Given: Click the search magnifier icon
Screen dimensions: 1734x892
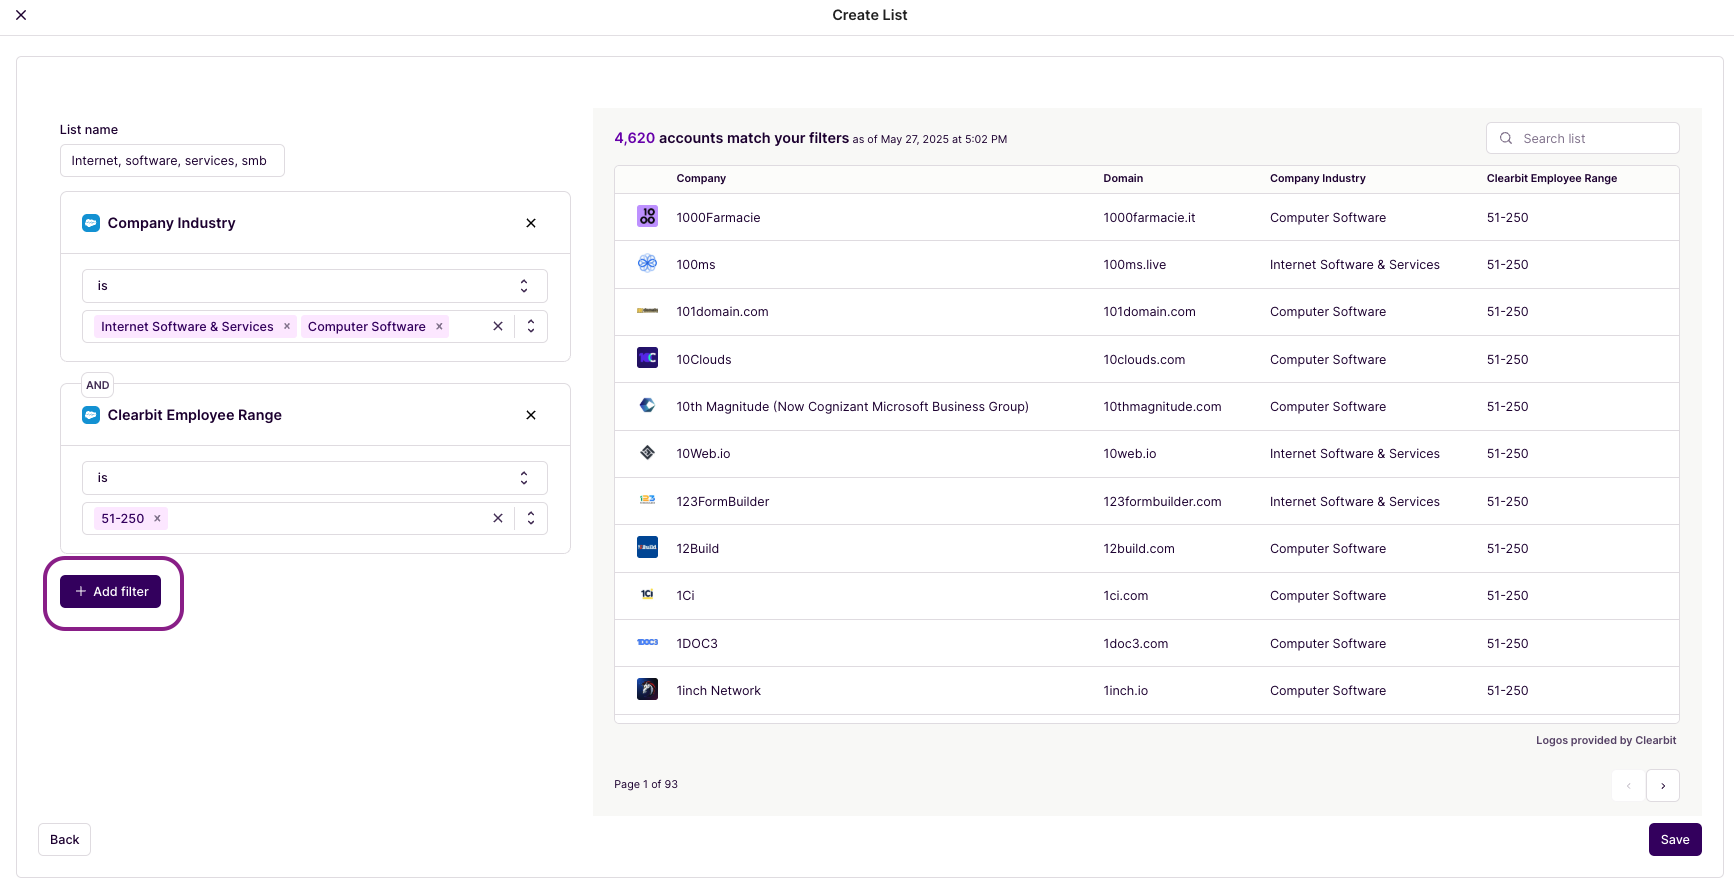Looking at the screenshot, I should point(1506,138).
